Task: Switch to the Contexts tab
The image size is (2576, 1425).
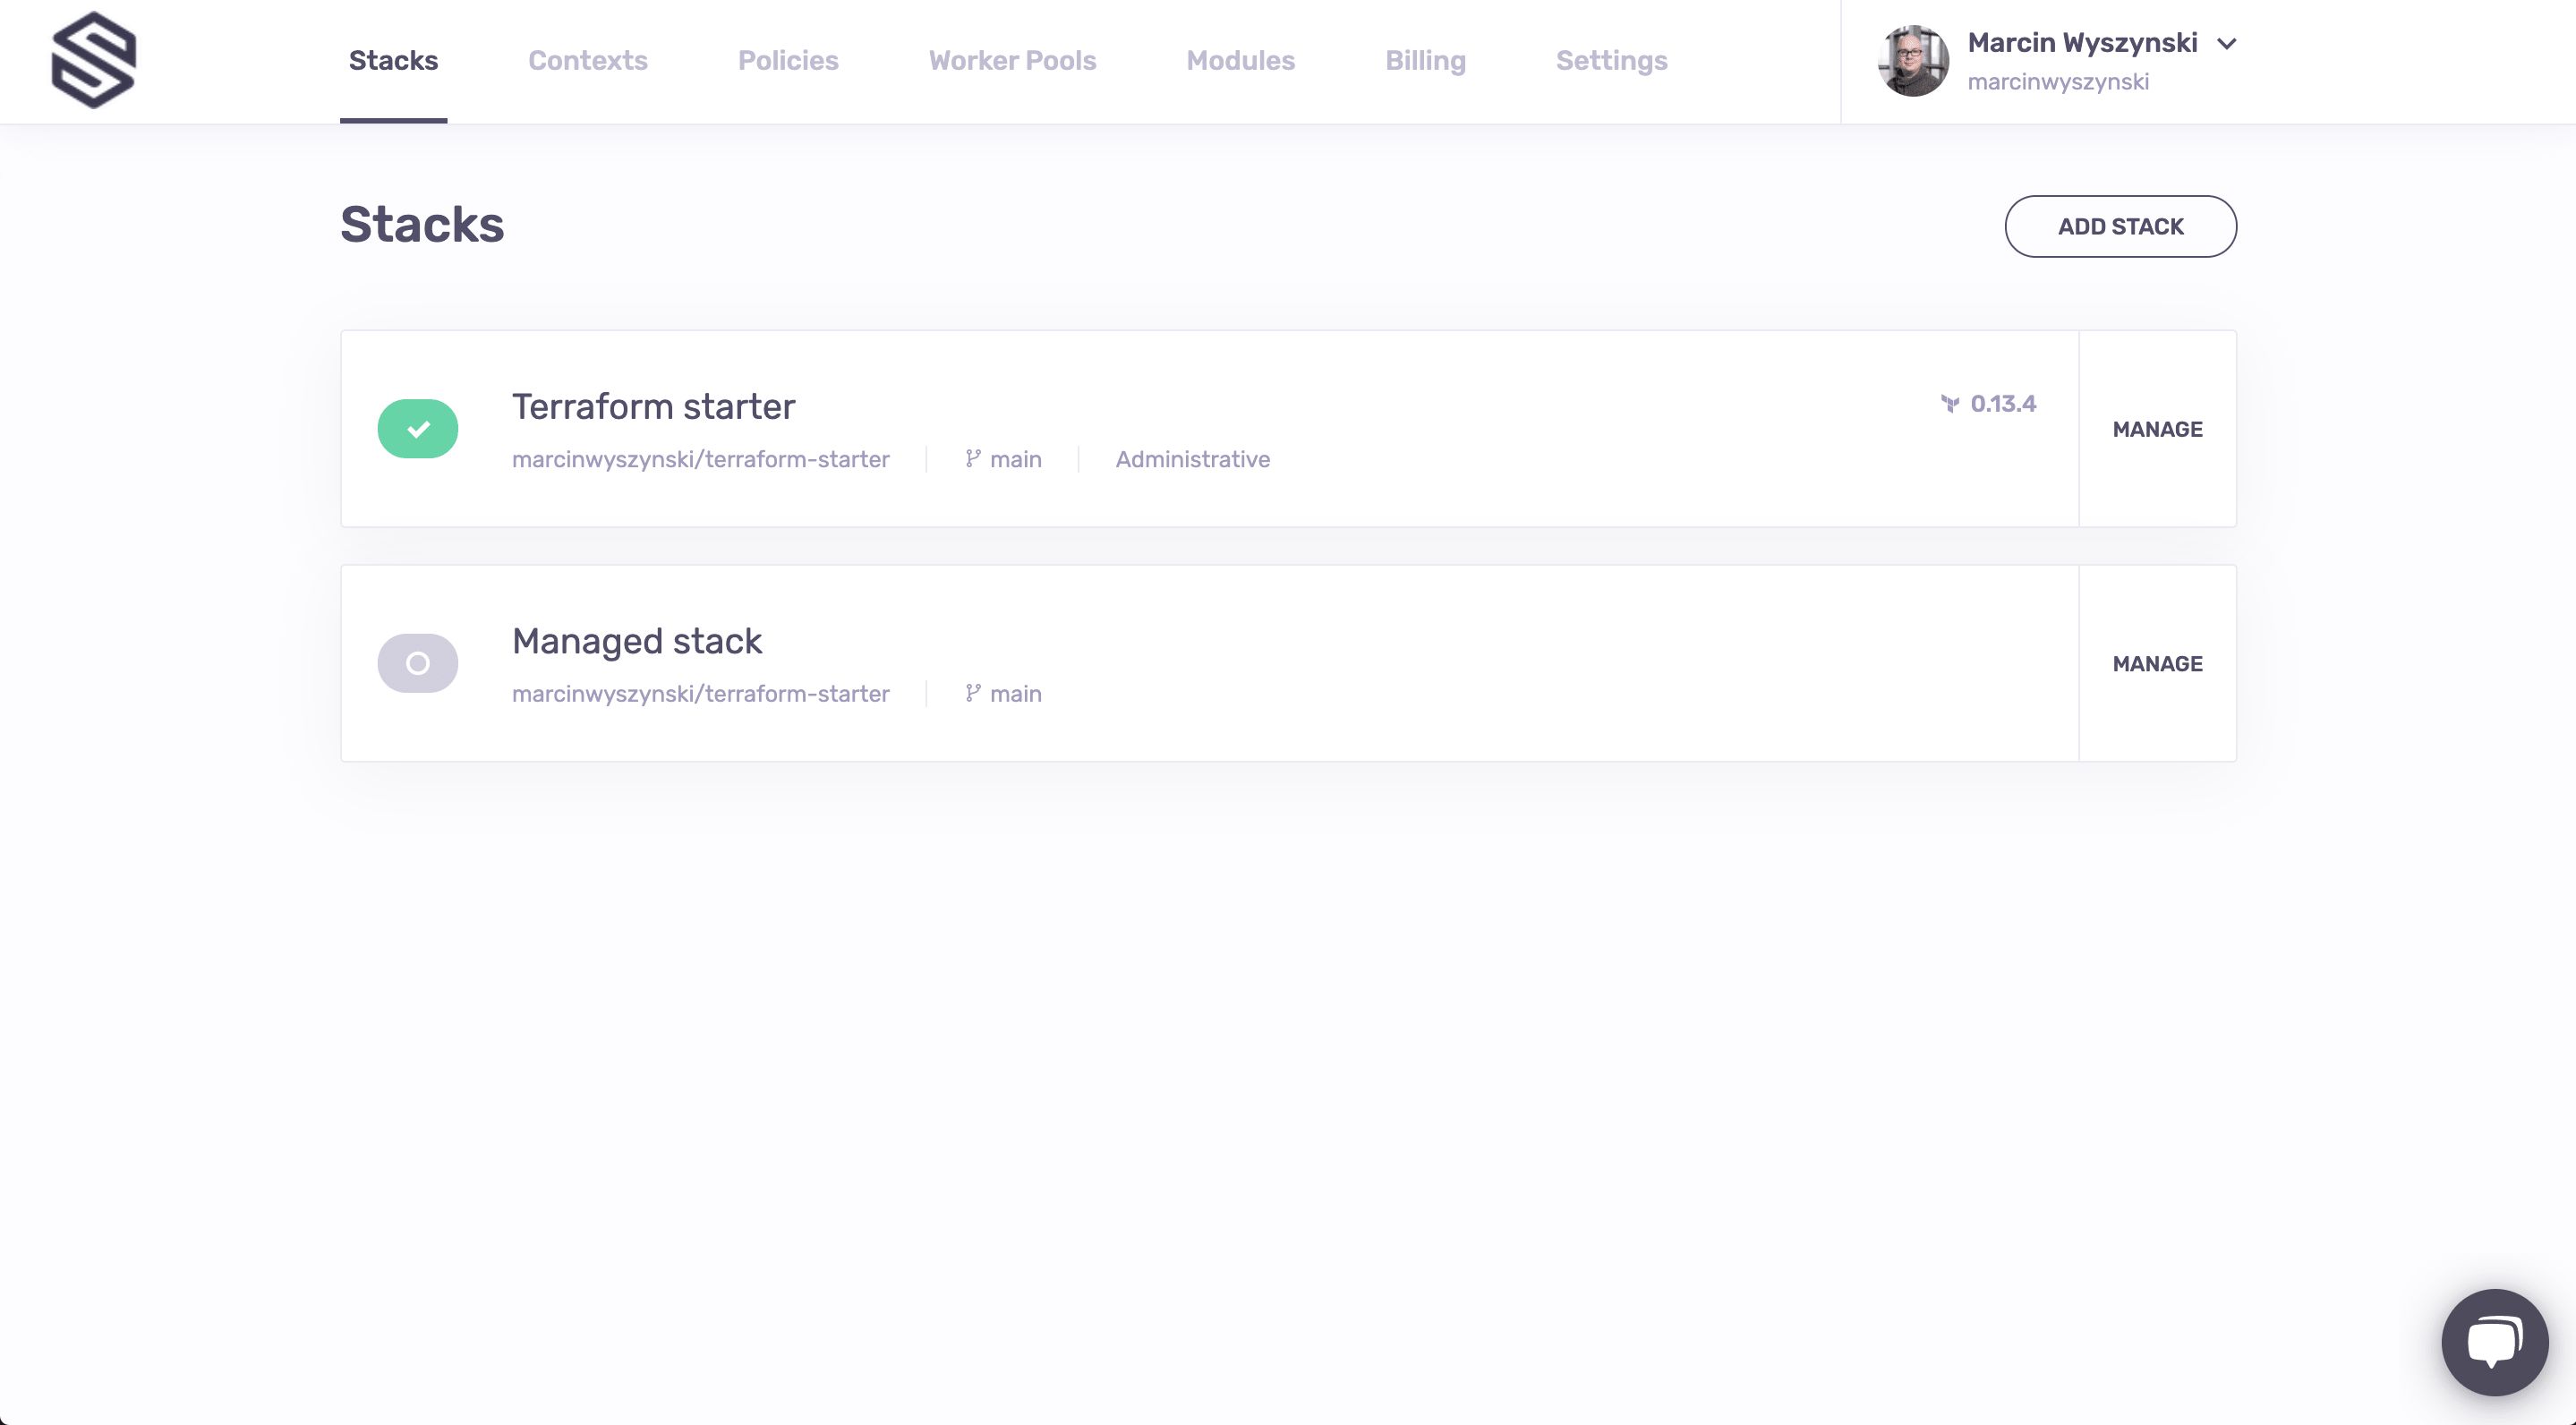Action: pyautogui.click(x=587, y=61)
